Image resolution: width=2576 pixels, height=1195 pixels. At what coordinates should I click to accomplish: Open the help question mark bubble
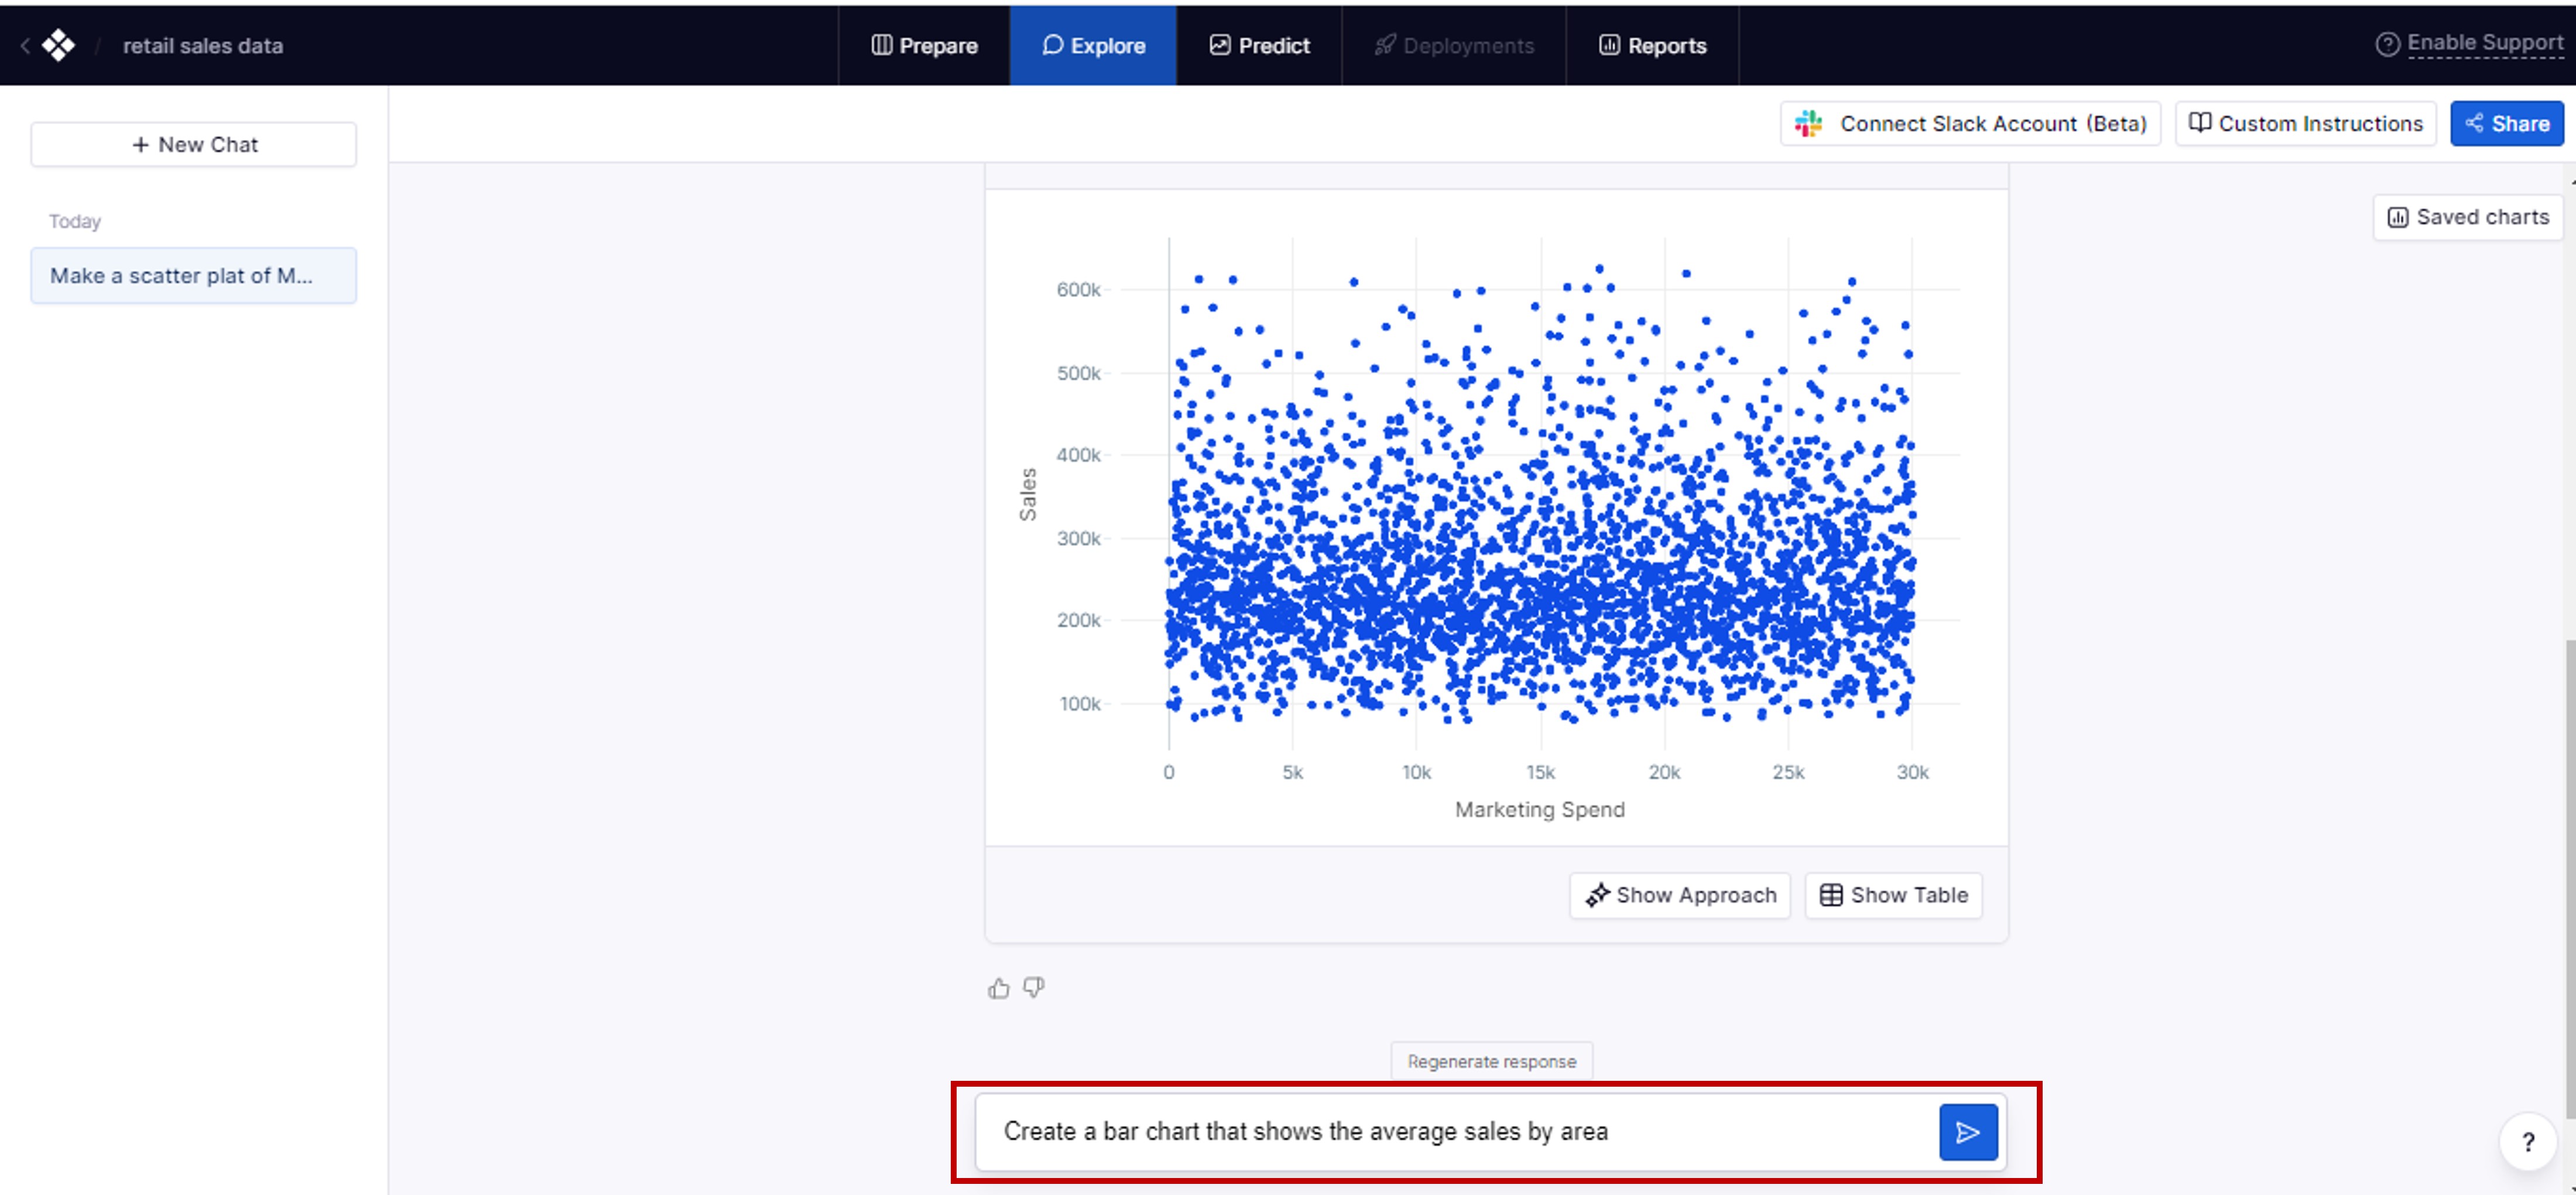(2527, 1142)
